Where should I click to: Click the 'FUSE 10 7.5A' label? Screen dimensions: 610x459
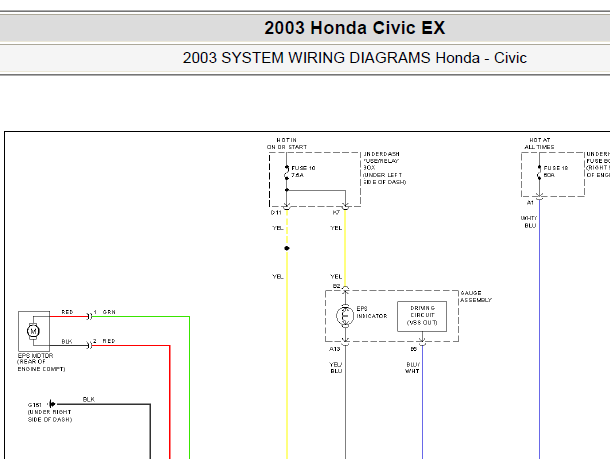pos(303,172)
